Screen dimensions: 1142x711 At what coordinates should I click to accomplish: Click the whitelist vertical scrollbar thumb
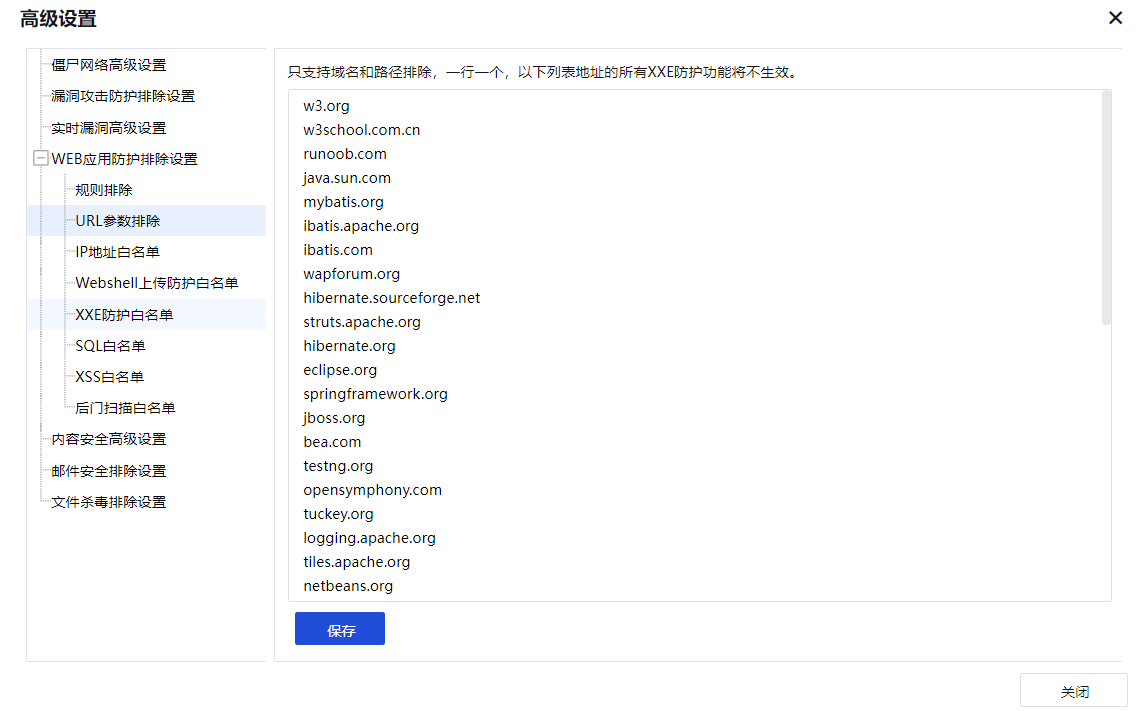click(x=1106, y=206)
